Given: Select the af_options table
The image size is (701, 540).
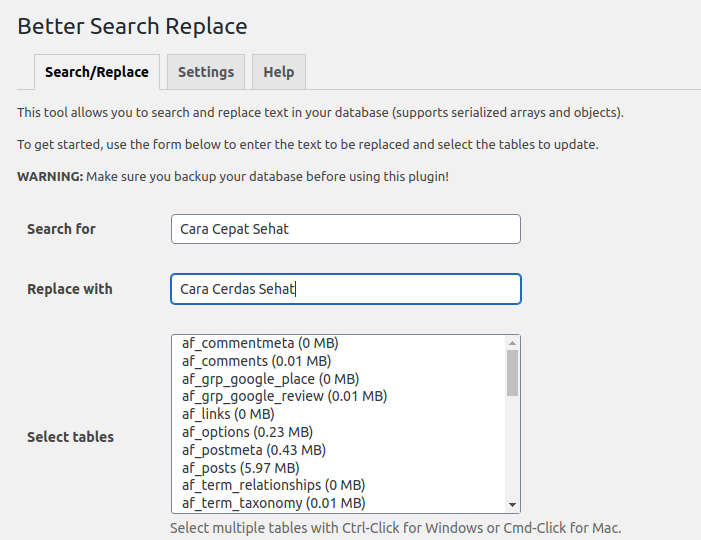Looking at the screenshot, I should tap(247, 432).
